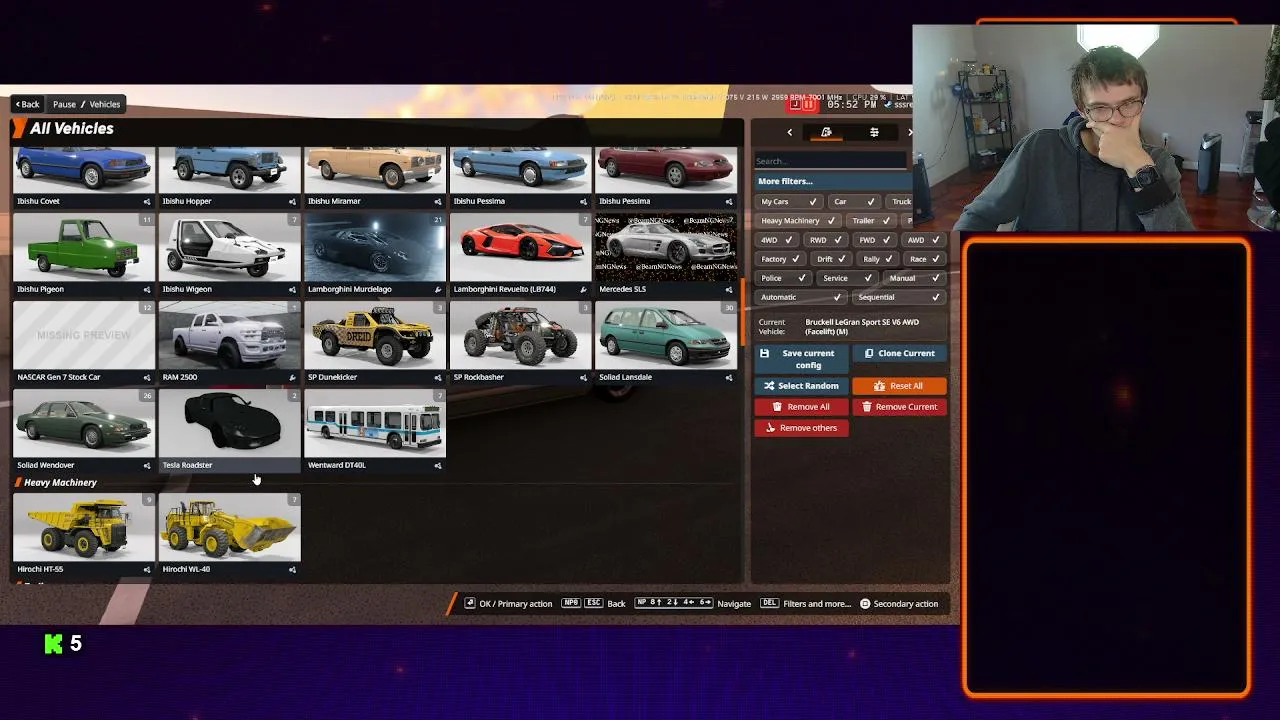Toggle the Automatic transmission filter
This screenshot has width=1280, height=720.
[799, 297]
